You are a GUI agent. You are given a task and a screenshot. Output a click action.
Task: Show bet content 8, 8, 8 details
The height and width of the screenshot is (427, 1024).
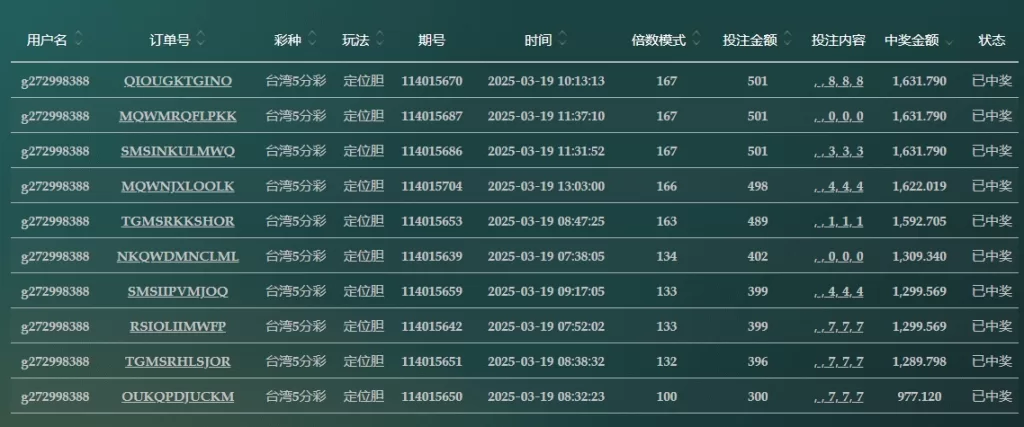tap(839, 82)
